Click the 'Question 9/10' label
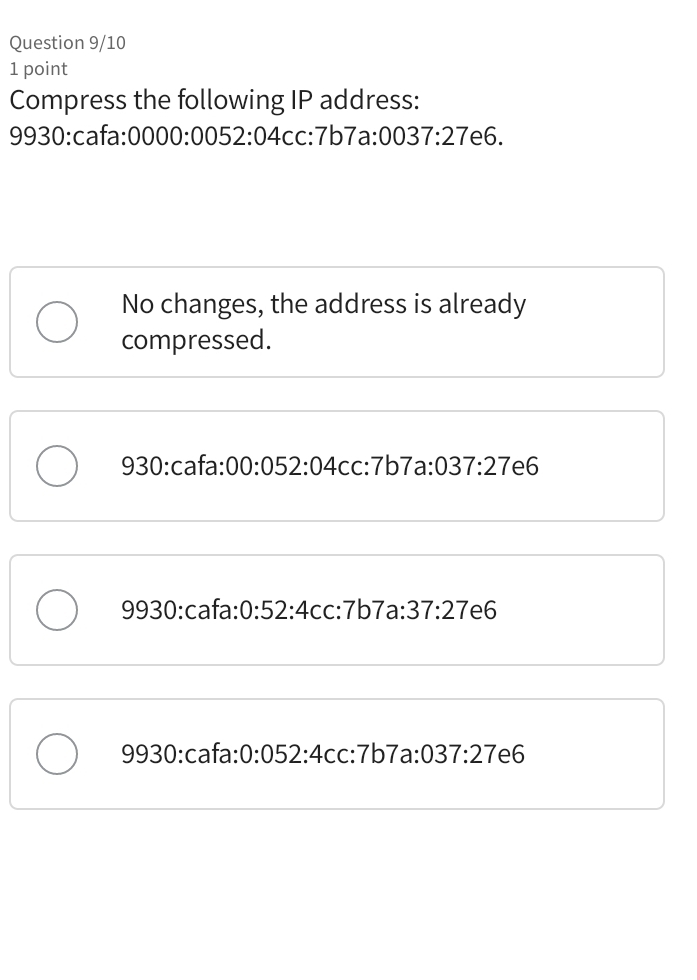 tap(68, 42)
